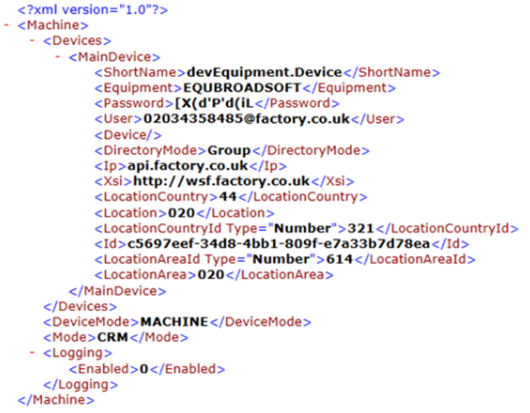Collapse the Machine root node
530x413 pixels.
[6, 25]
